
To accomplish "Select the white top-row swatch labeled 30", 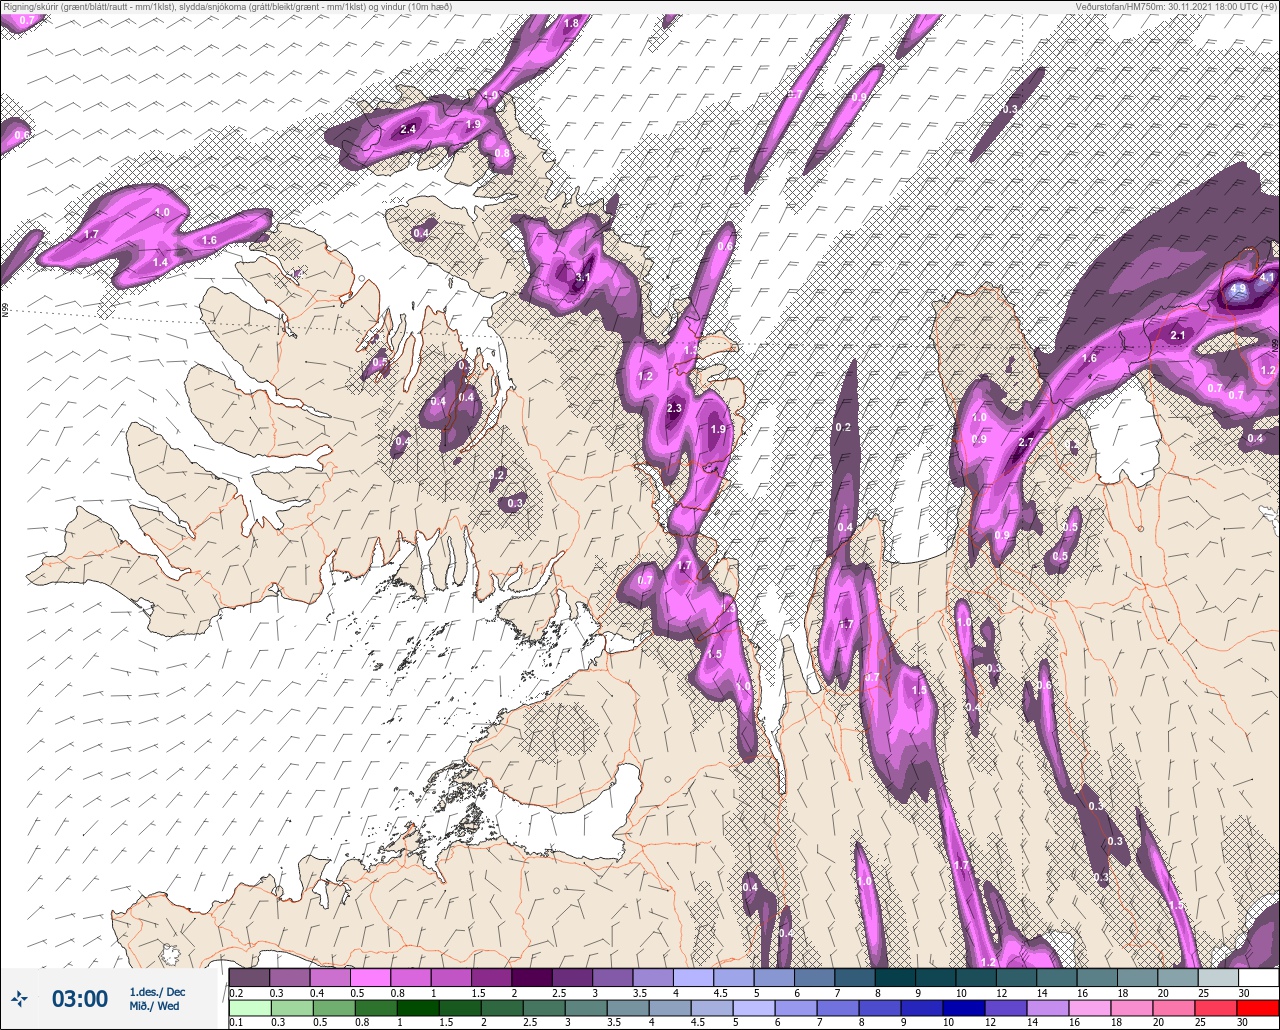I will click(x=1258, y=977).
